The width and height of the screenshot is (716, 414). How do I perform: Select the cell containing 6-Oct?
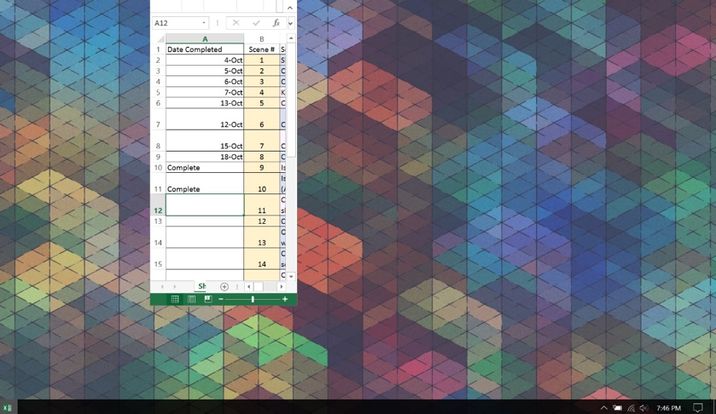pyautogui.click(x=205, y=81)
